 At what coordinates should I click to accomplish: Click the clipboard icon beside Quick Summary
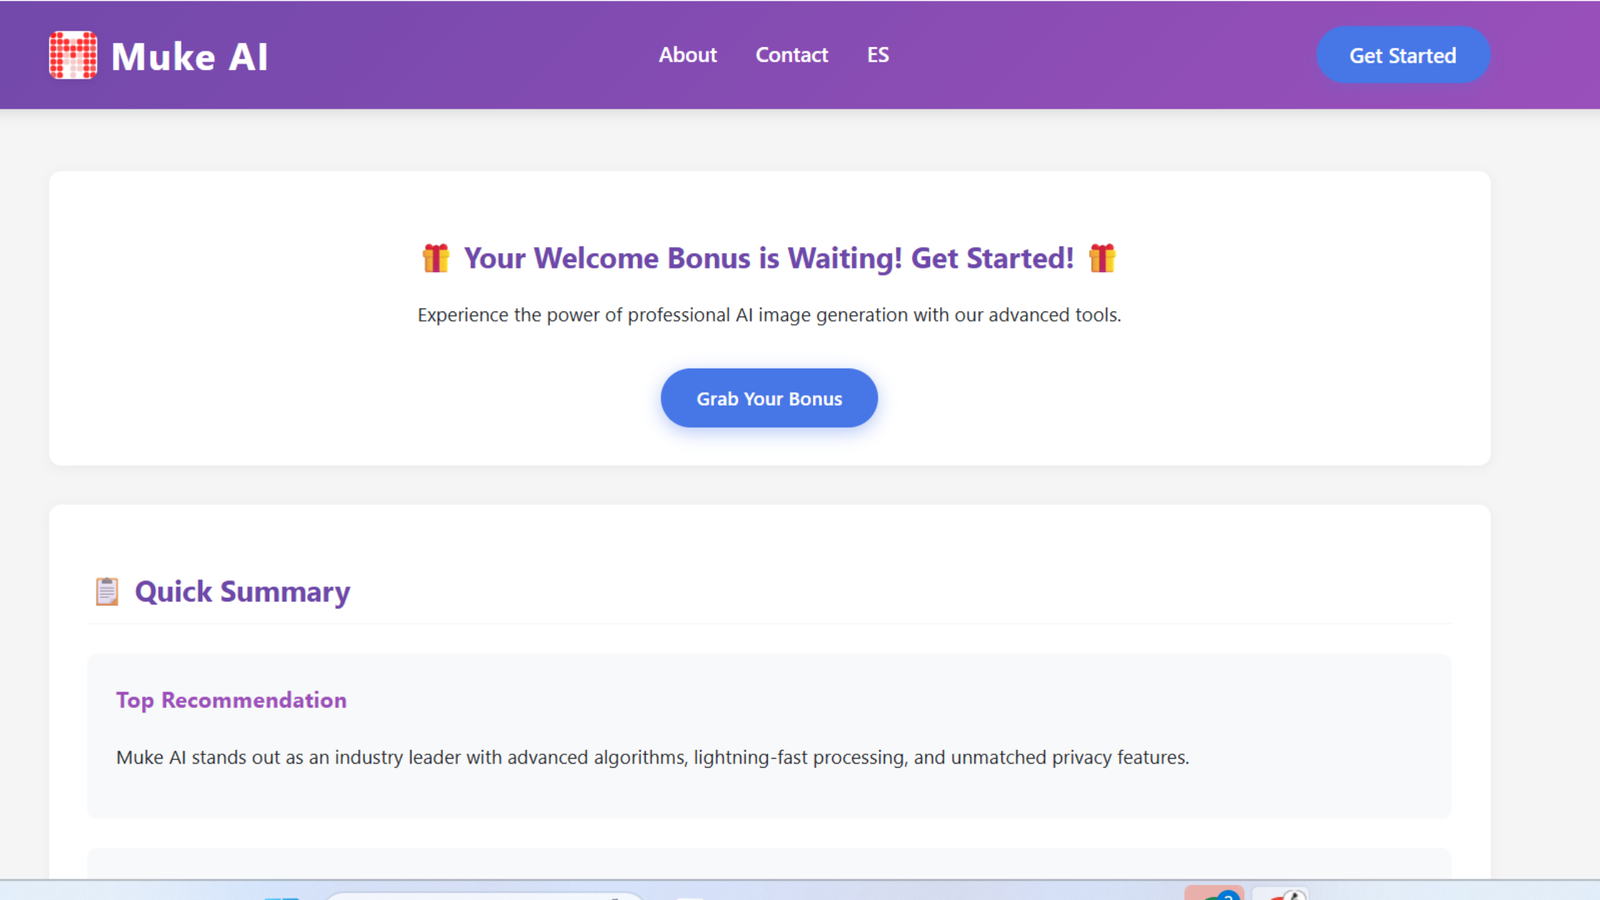[x=107, y=591]
